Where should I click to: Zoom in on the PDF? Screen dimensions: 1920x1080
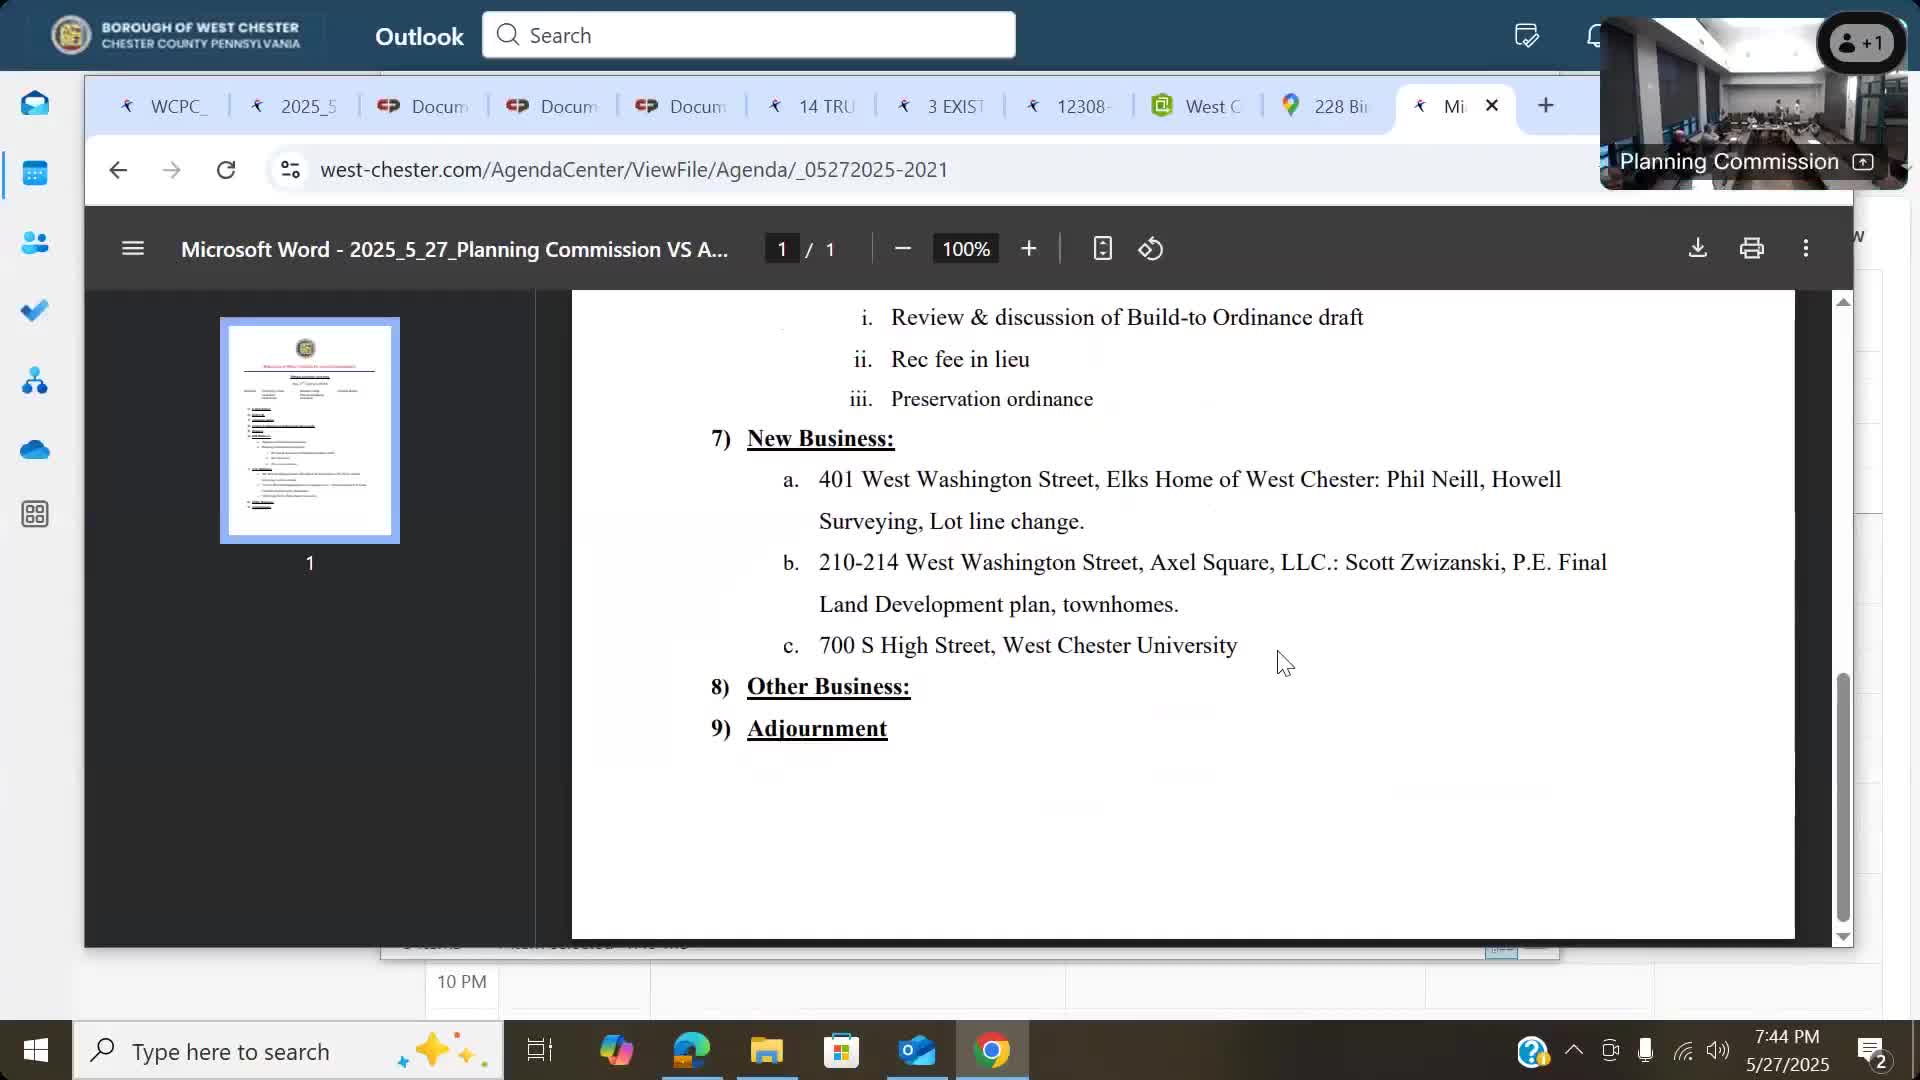point(1028,248)
